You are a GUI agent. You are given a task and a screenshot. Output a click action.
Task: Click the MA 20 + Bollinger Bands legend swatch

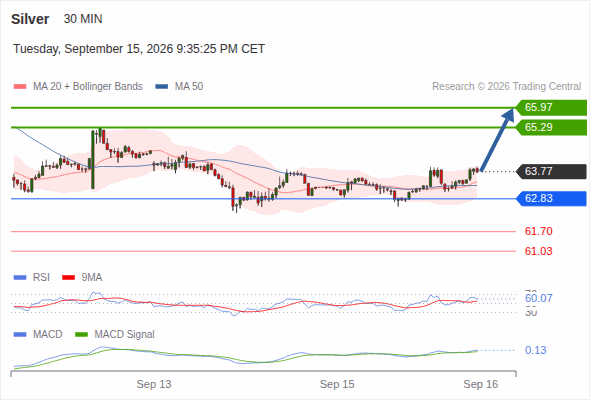point(20,87)
